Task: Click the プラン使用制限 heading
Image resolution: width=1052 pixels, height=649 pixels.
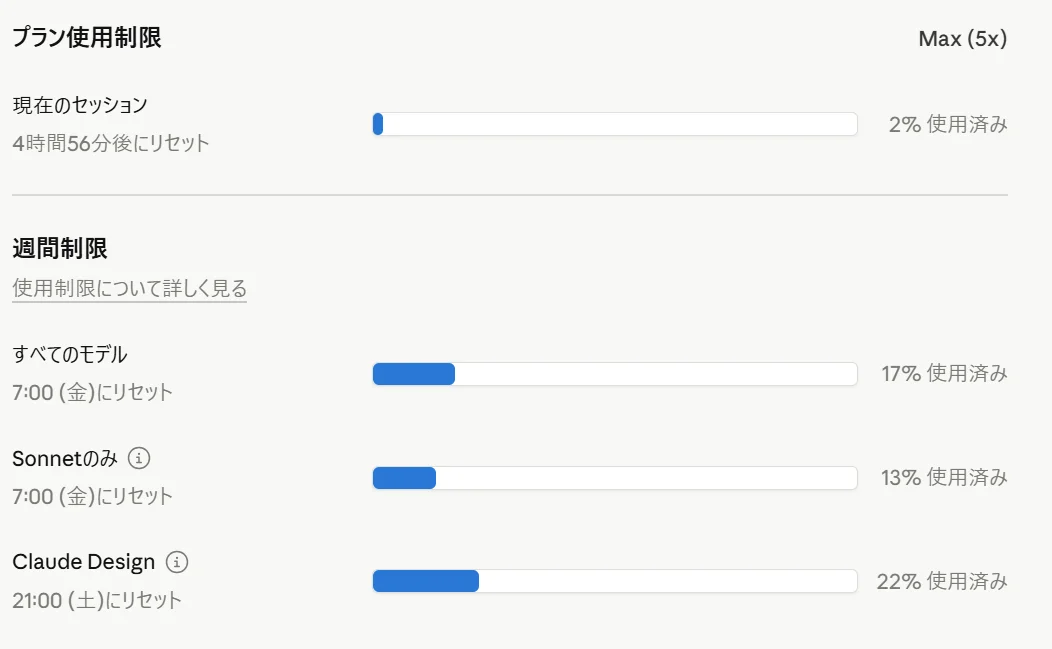Action: coord(87,38)
